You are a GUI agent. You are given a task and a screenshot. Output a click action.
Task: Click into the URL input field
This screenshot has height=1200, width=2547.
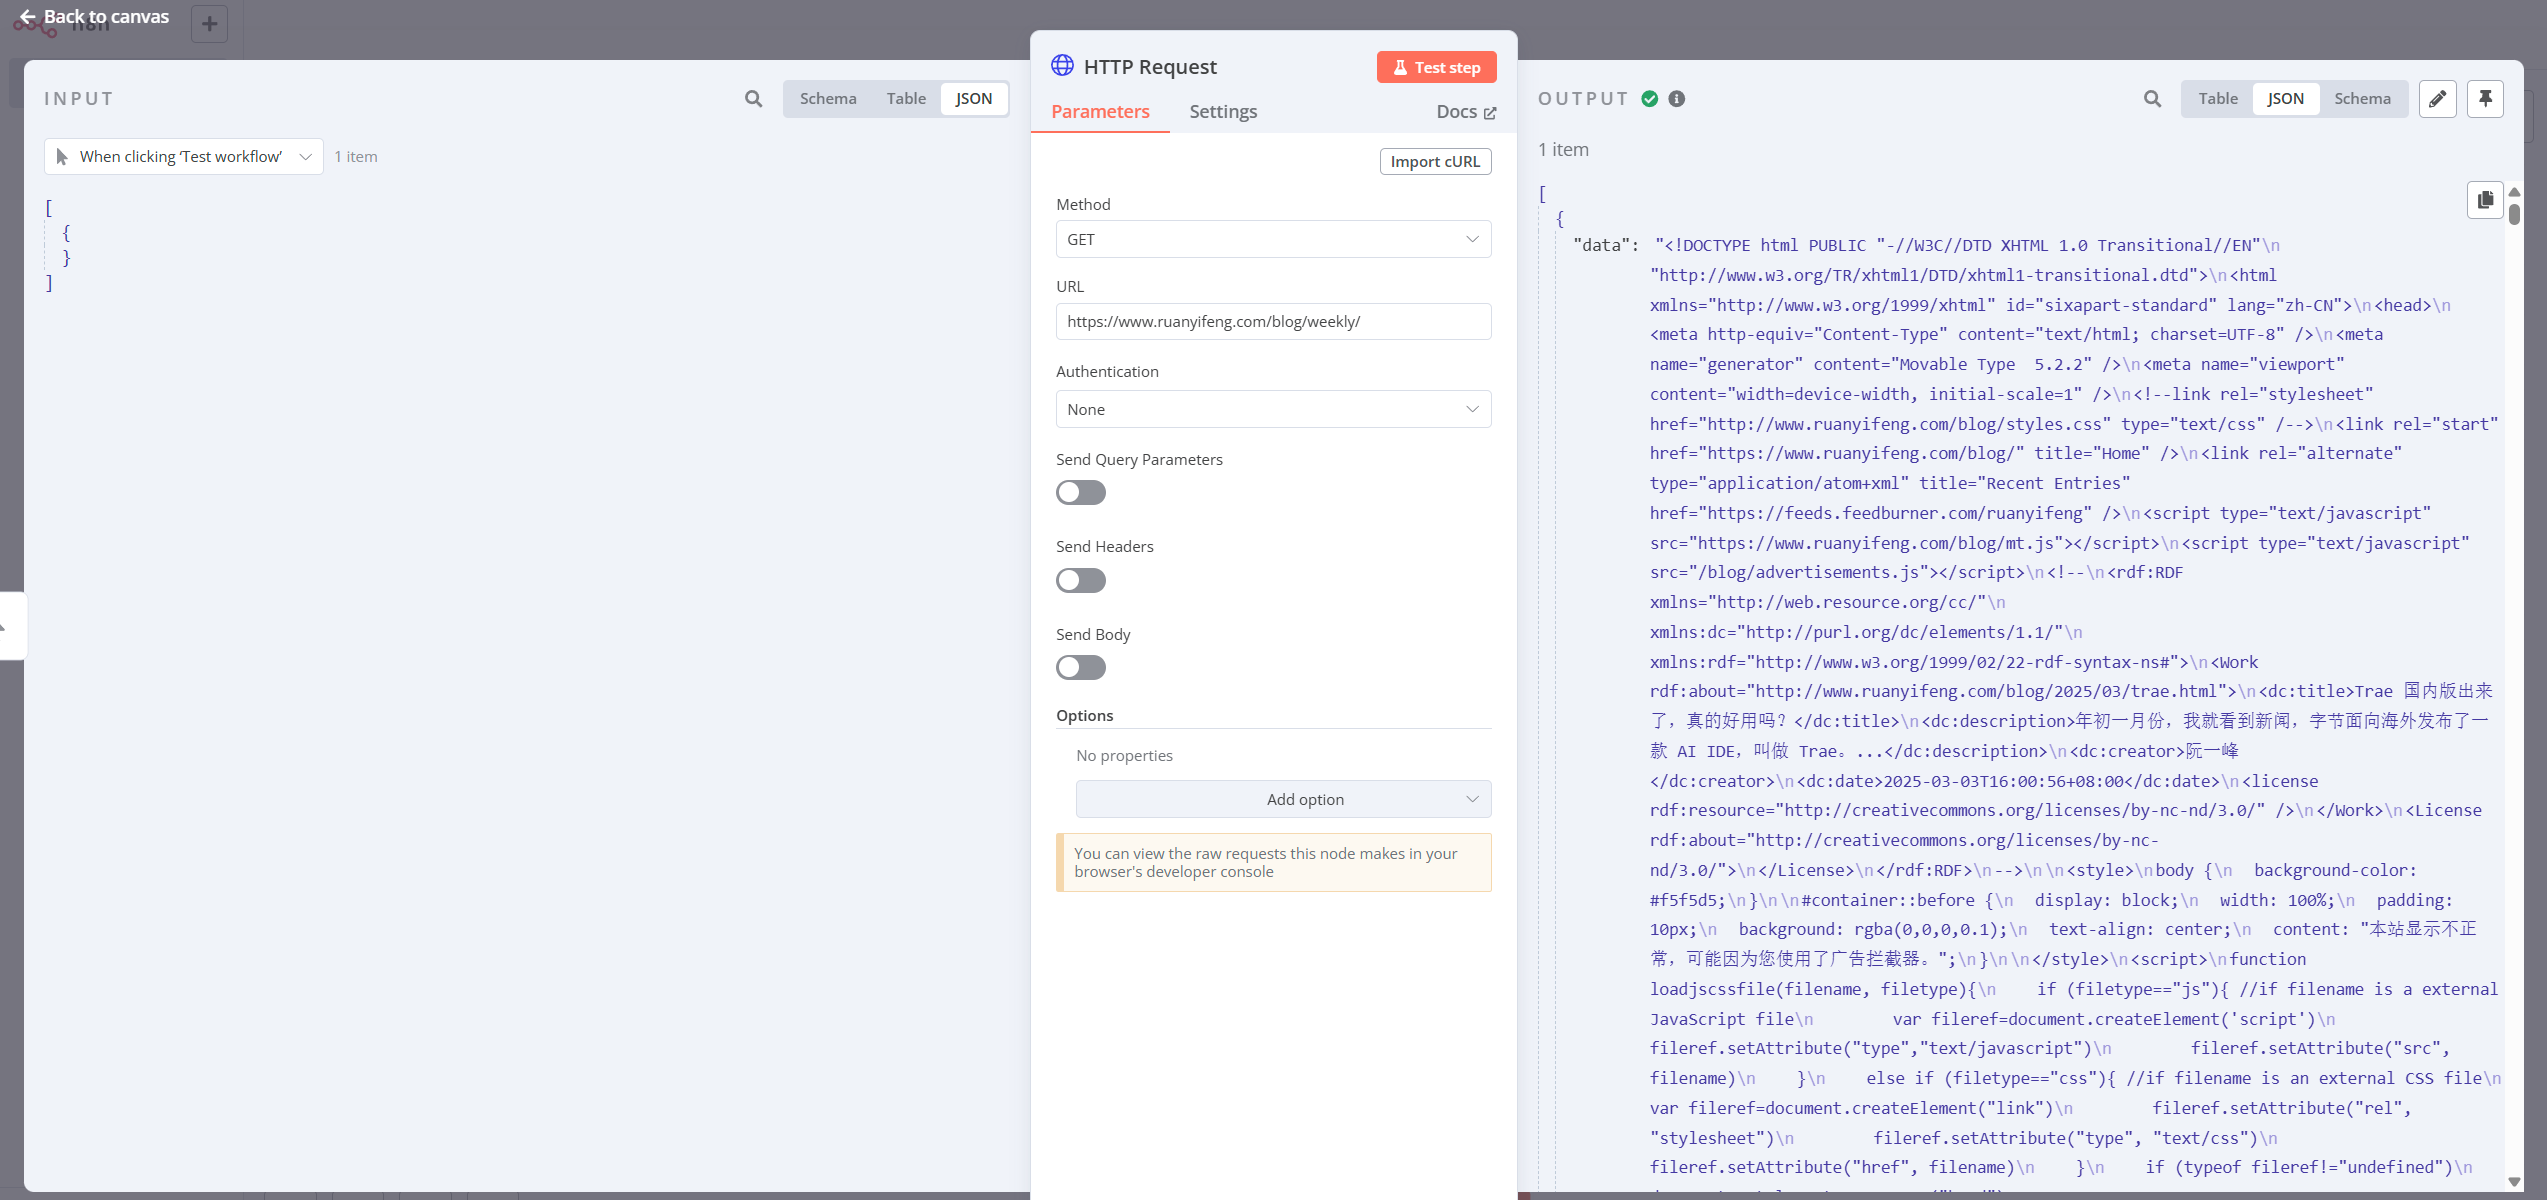click(1272, 322)
